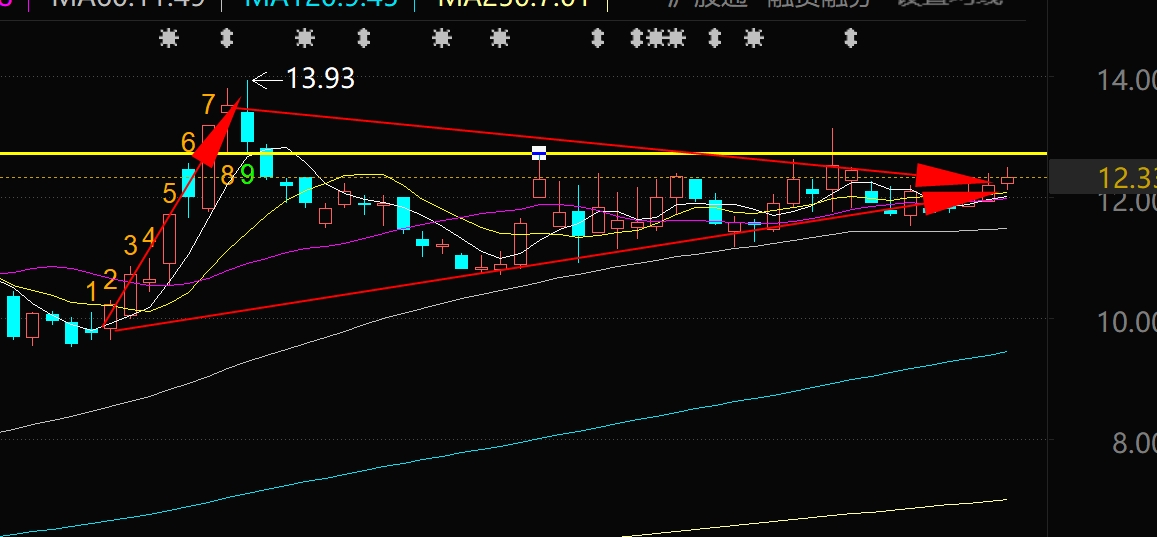1157x537 pixels.
Task: Click the 8.00 price axis label
Action: [x=1134, y=443]
